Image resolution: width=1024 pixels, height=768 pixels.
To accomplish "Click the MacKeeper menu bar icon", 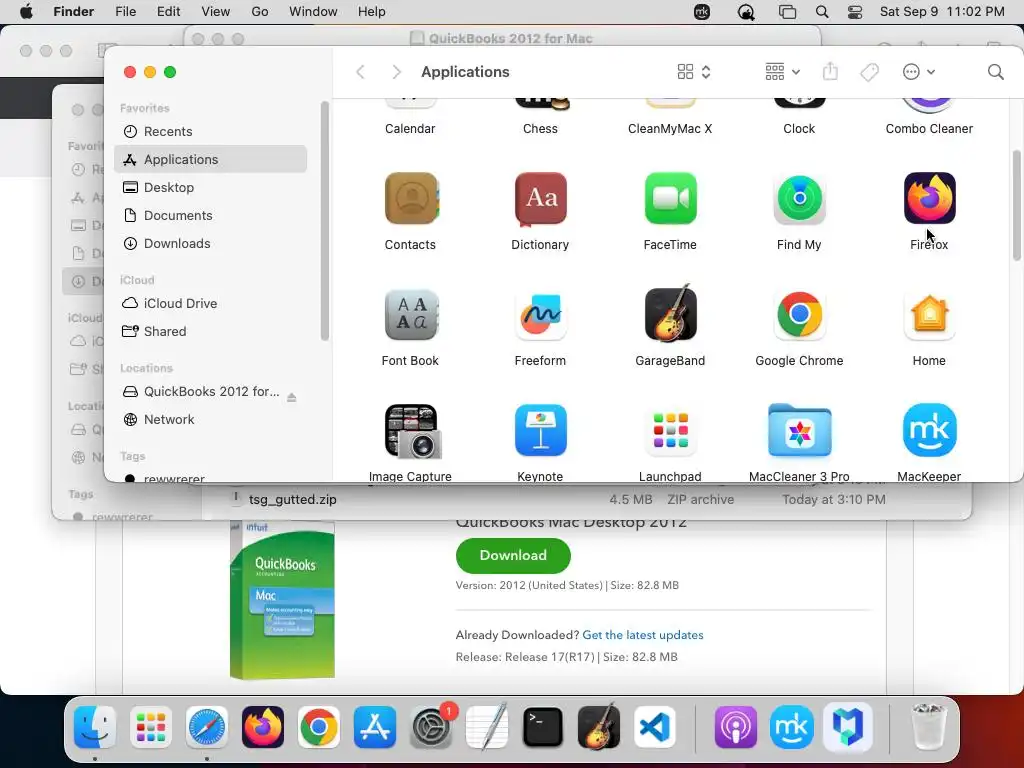I will click(702, 12).
